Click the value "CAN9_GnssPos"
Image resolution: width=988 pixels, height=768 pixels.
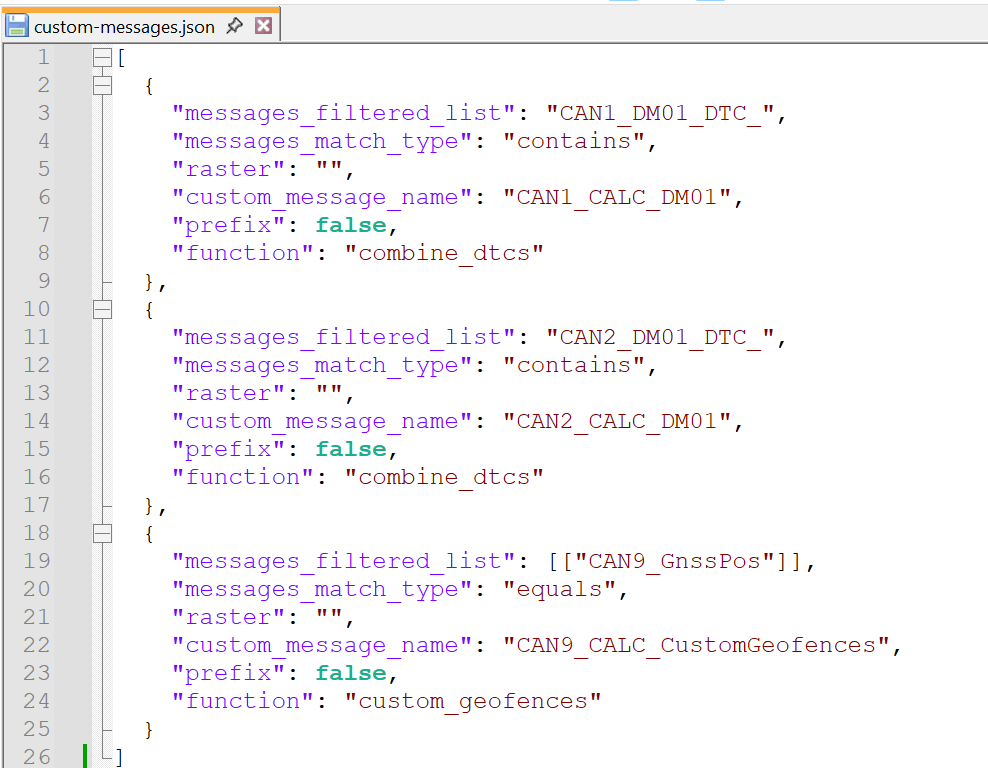pos(674,561)
